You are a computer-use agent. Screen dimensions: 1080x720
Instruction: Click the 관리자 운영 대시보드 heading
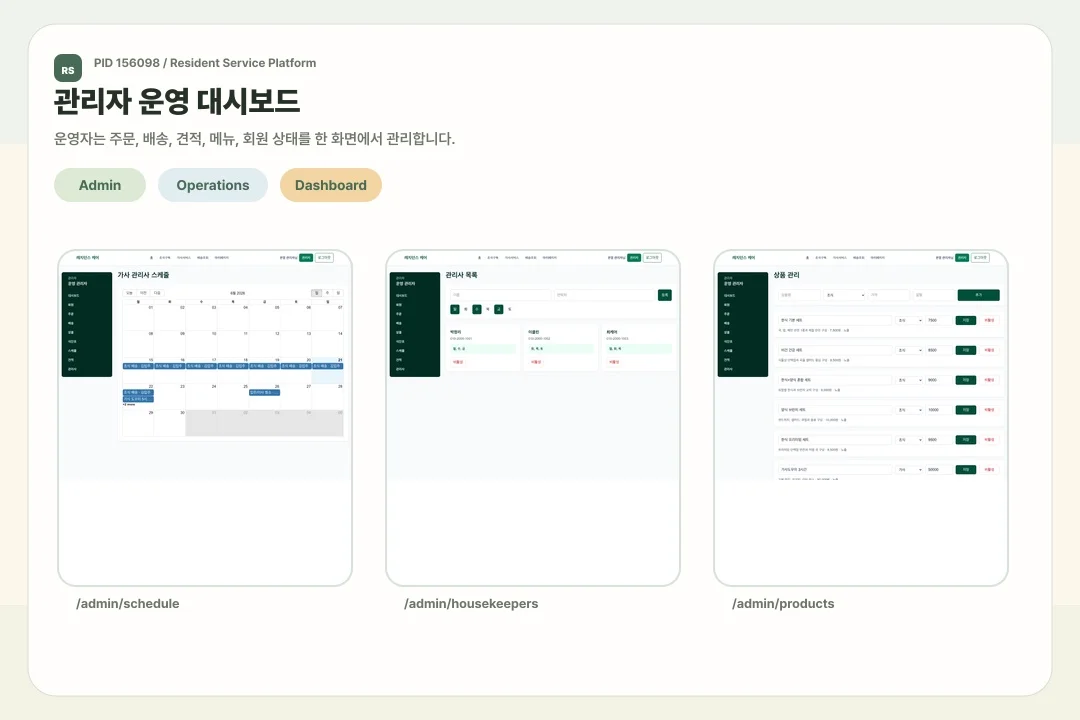pos(177,101)
